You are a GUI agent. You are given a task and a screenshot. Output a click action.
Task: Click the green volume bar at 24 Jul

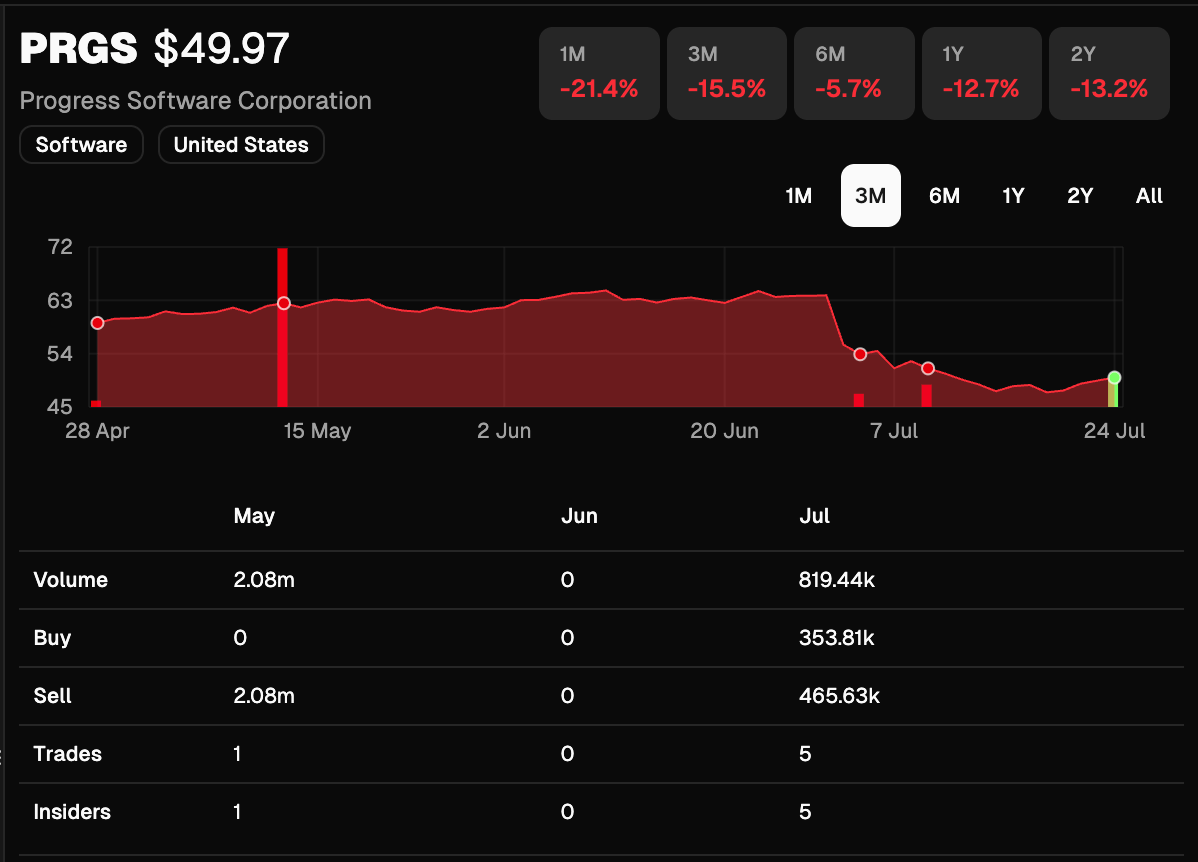pyautogui.click(x=1113, y=394)
